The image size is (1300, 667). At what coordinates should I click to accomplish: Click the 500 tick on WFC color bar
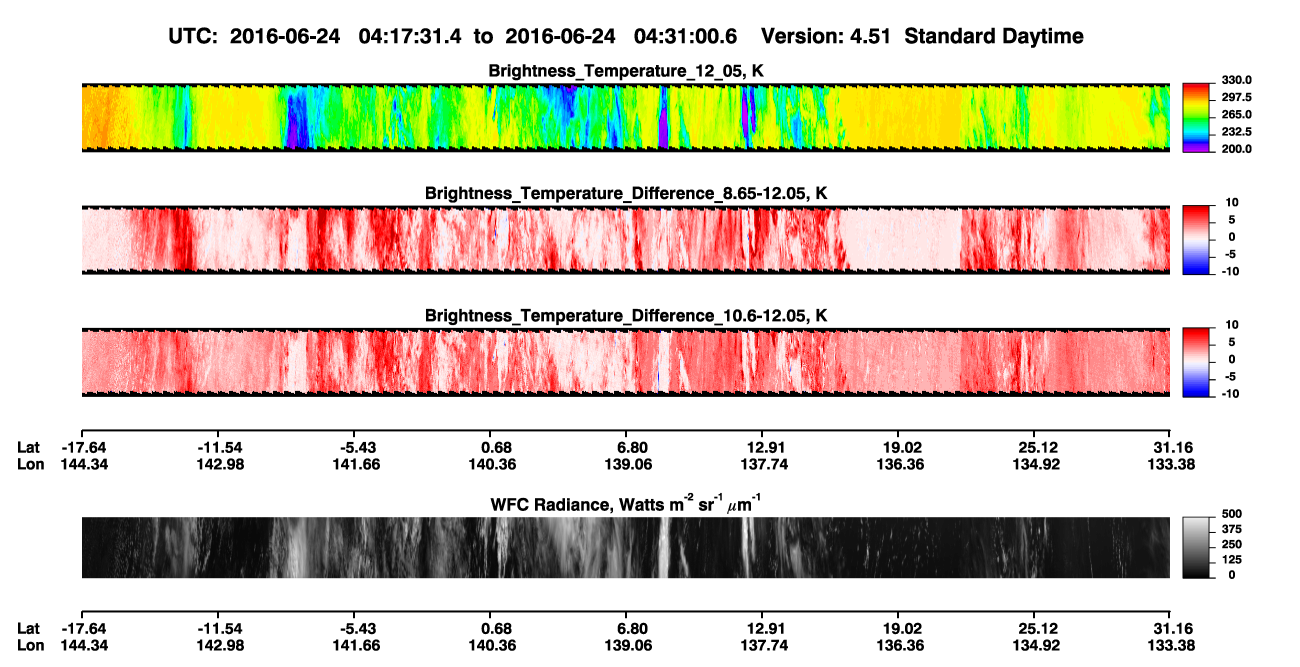(x=1230, y=514)
